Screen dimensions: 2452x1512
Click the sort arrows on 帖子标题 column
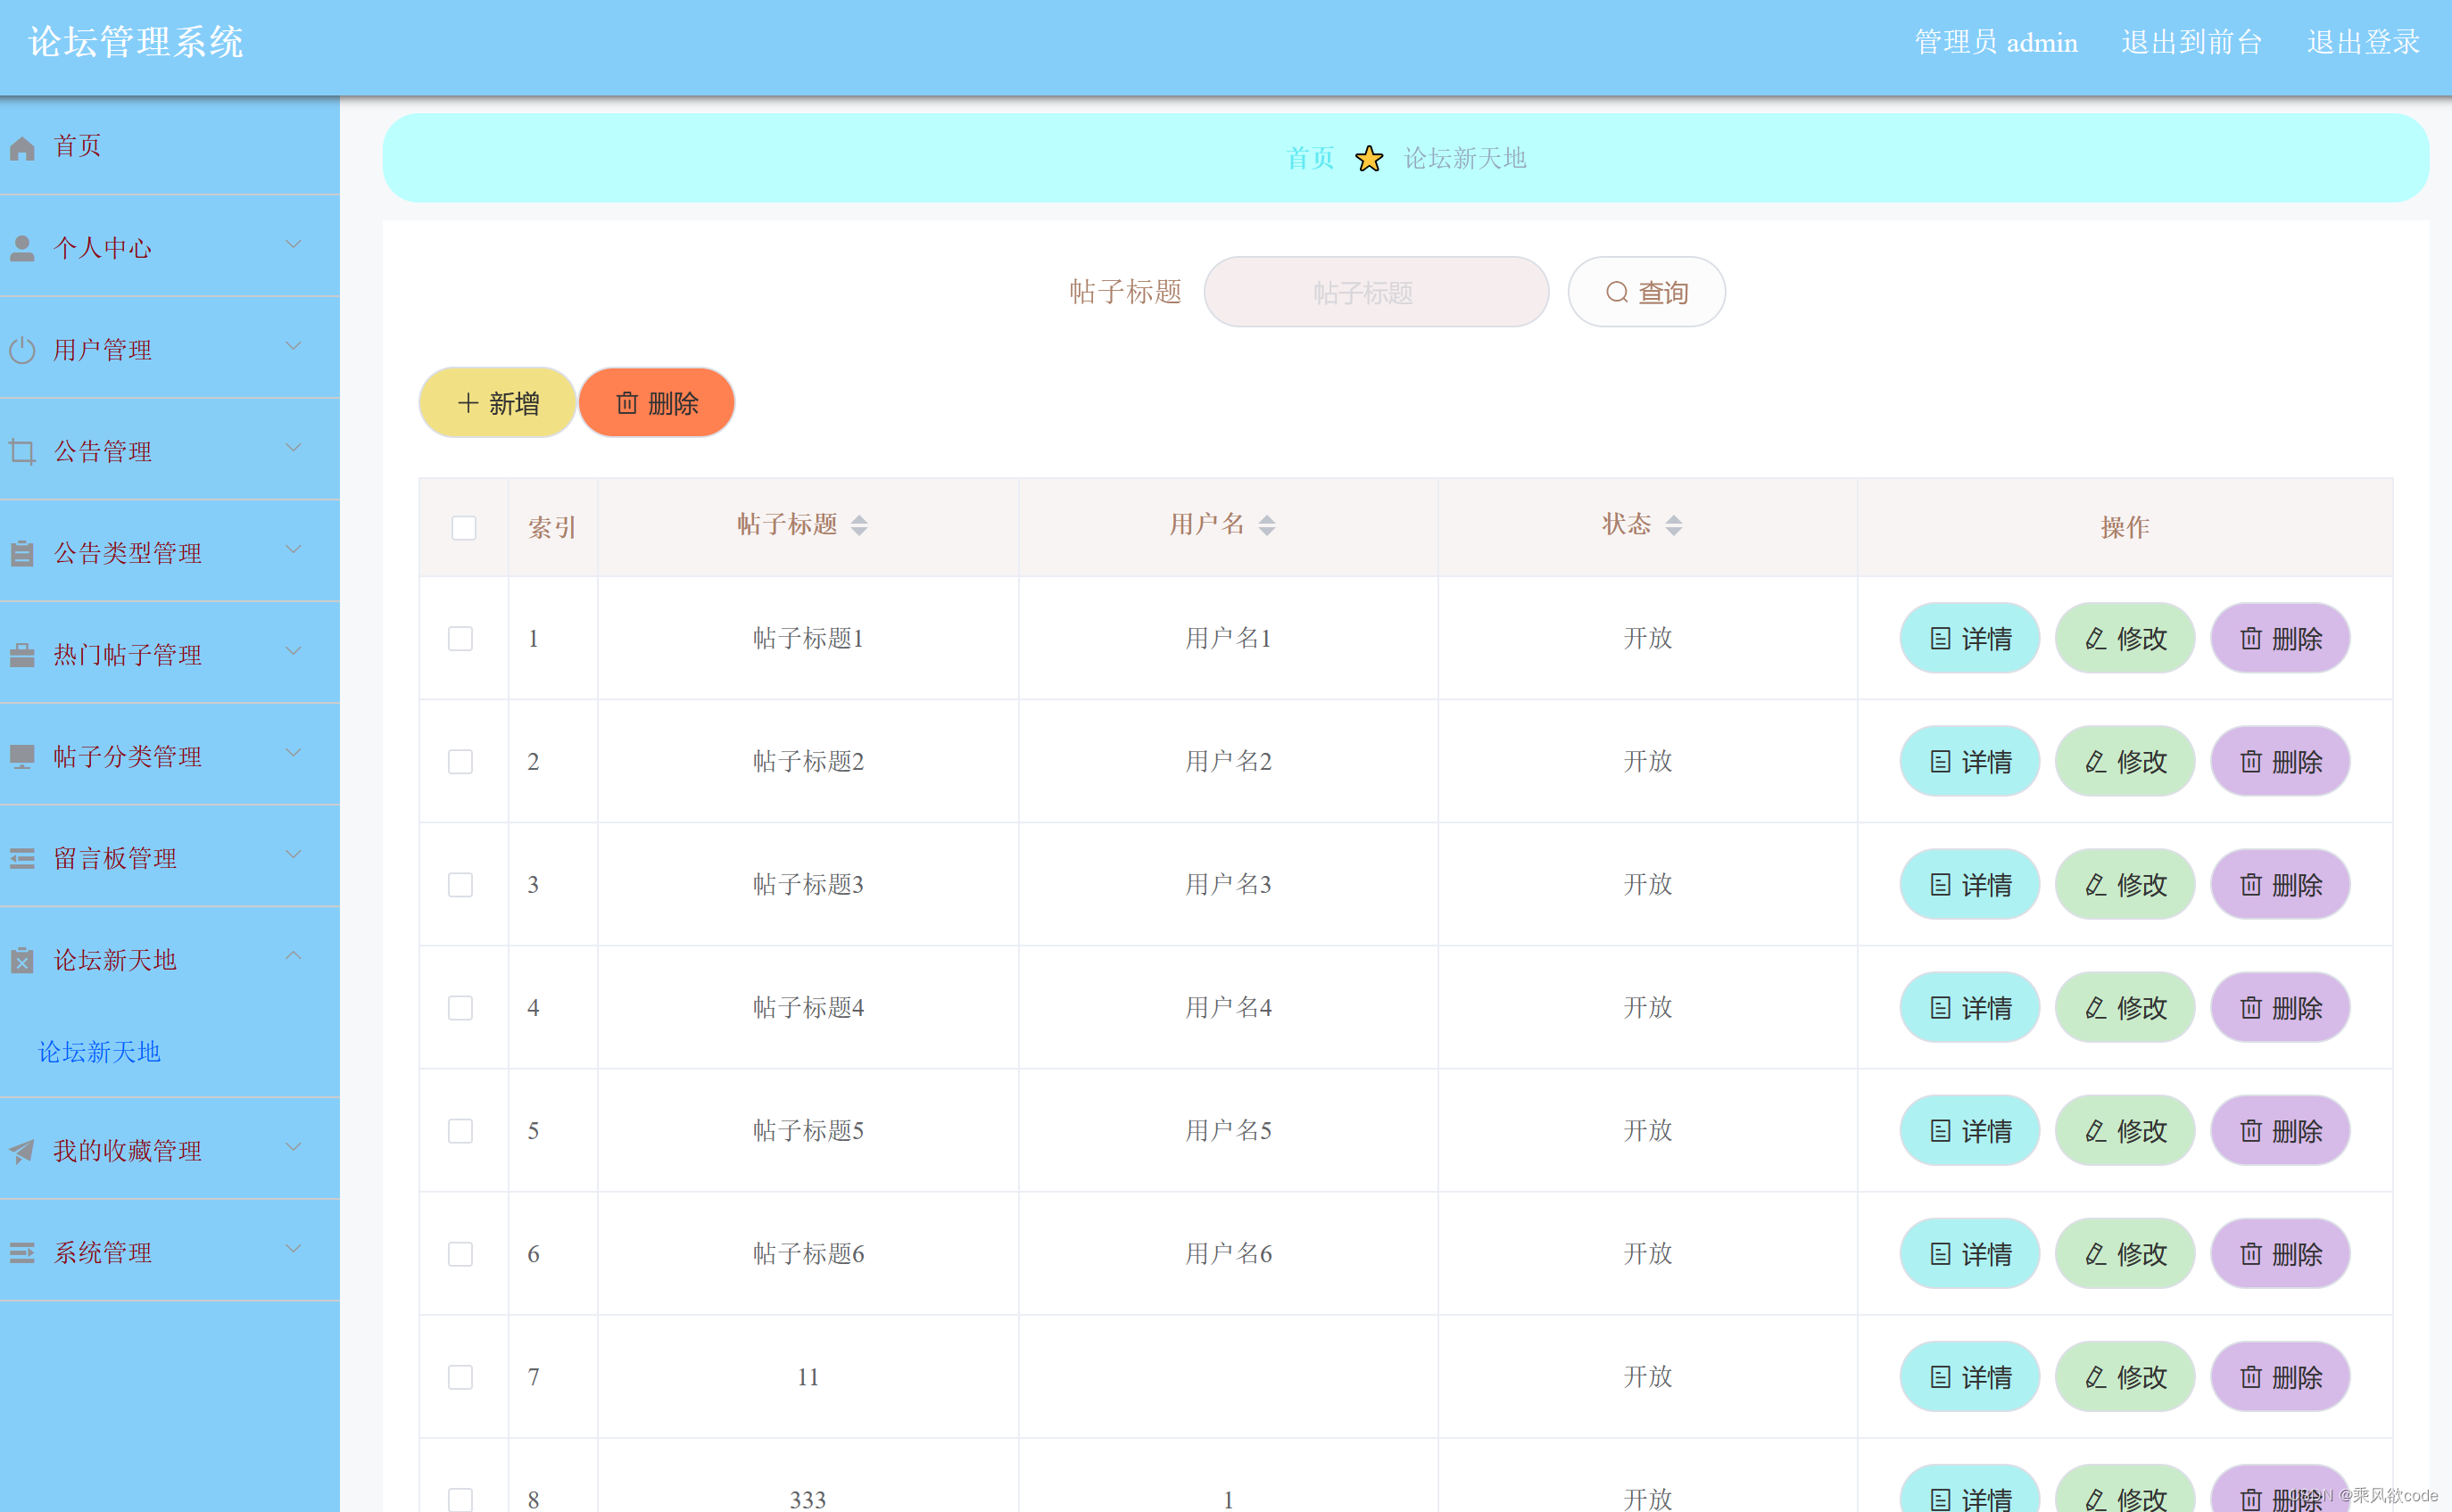point(858,525)
